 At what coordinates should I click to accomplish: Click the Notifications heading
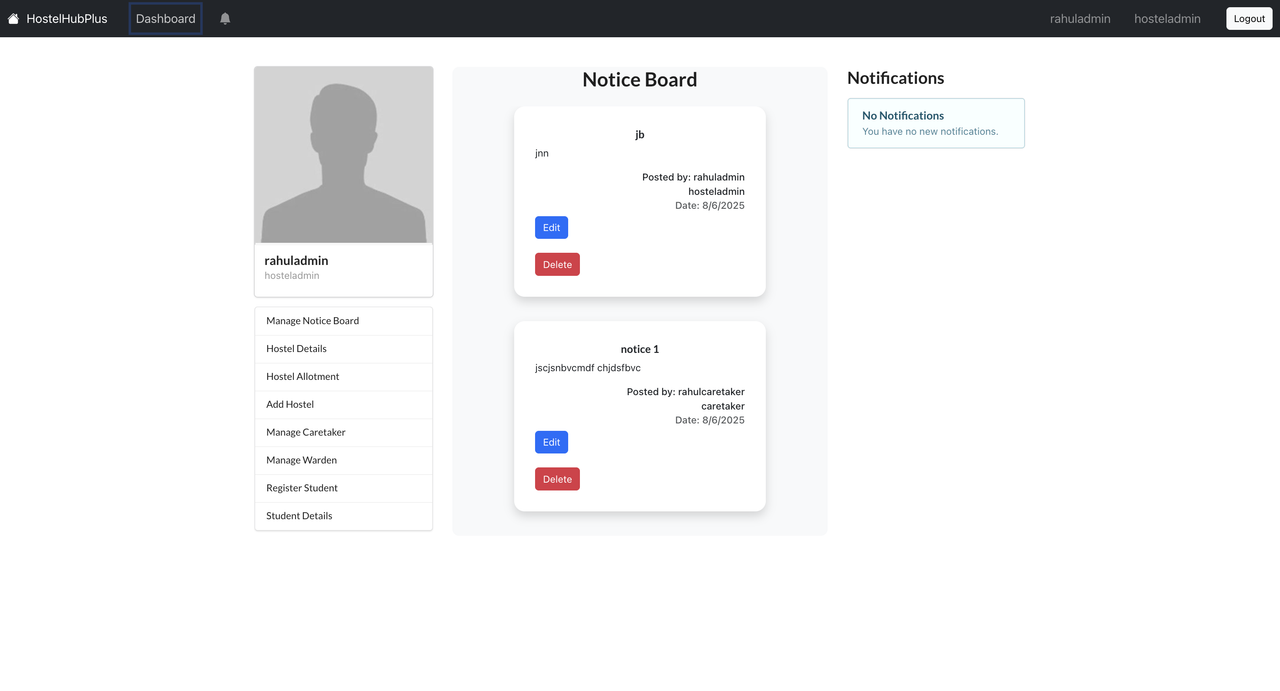click(896, 78)
